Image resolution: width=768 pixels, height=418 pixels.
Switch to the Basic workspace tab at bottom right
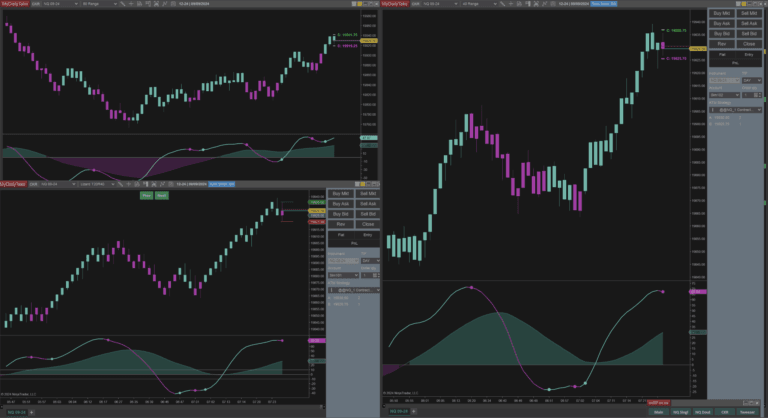[658, 411]
